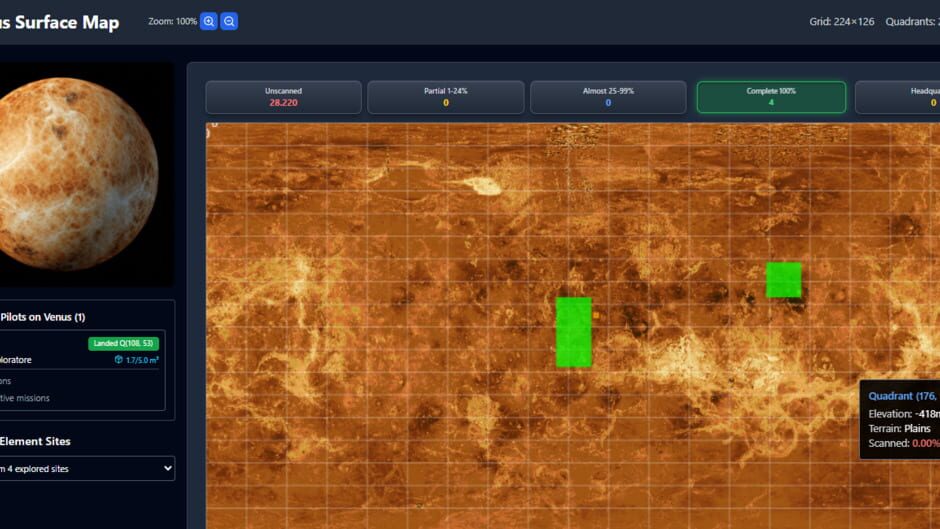Click the bright white oval feature on the map
The height and width of the screenshot is (529, 940).
coord(482,185)
